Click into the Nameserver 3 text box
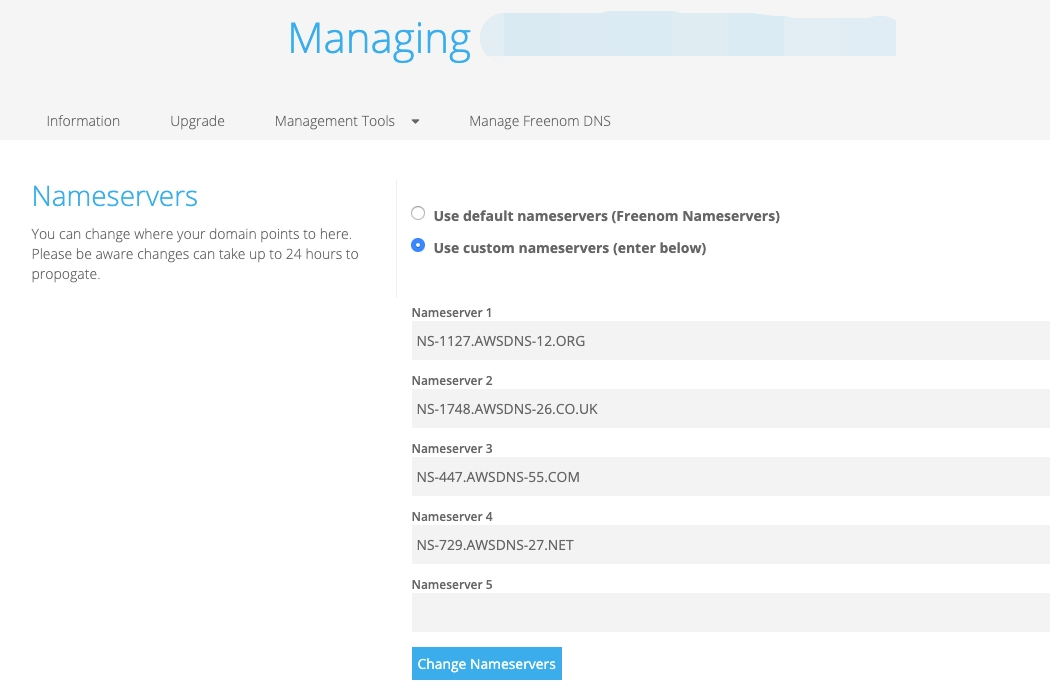The height and width of the screenshot is (690, 1050). click(x=730, y=477)
